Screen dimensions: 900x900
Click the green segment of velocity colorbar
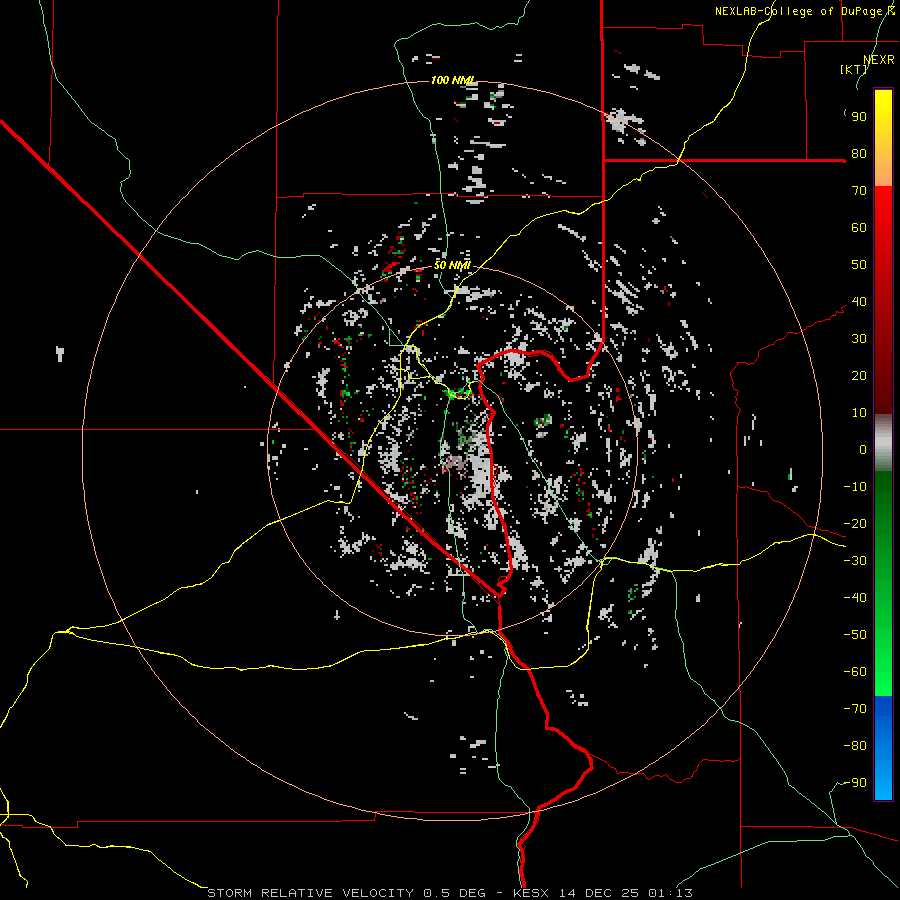883,583
